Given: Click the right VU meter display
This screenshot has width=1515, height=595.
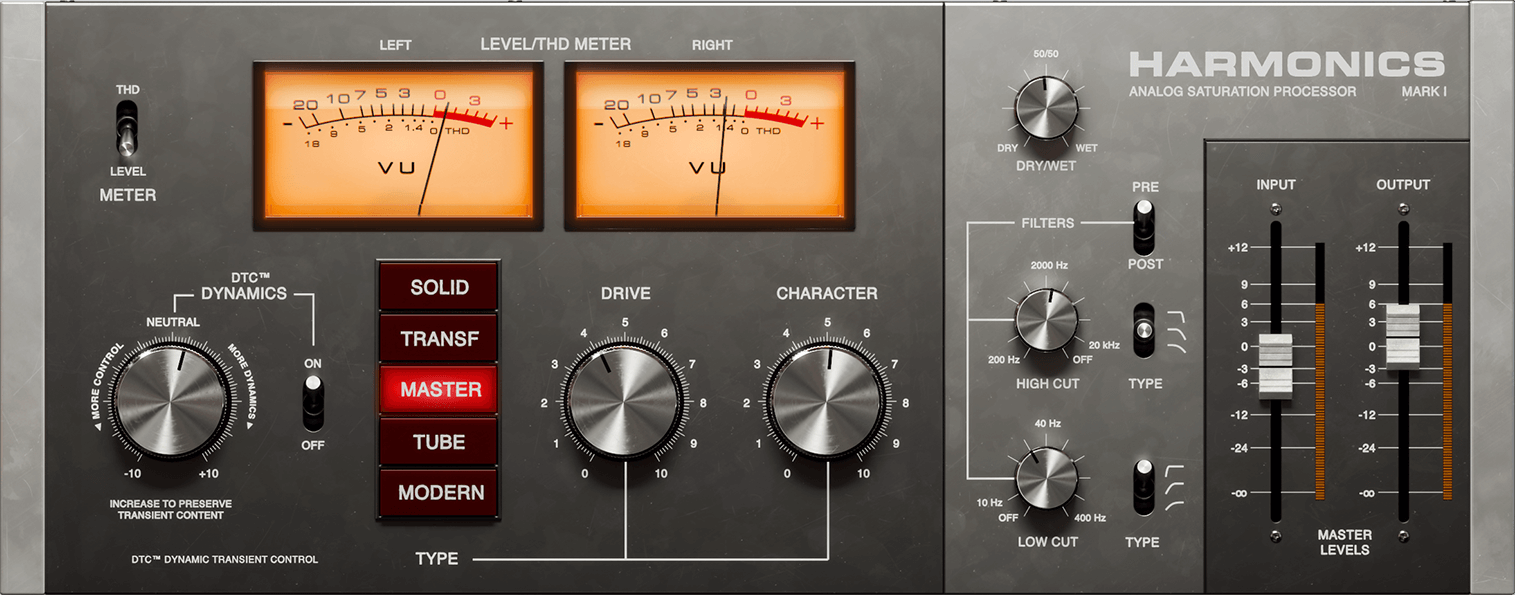Looking at the screenshot, I should point(709,146).
